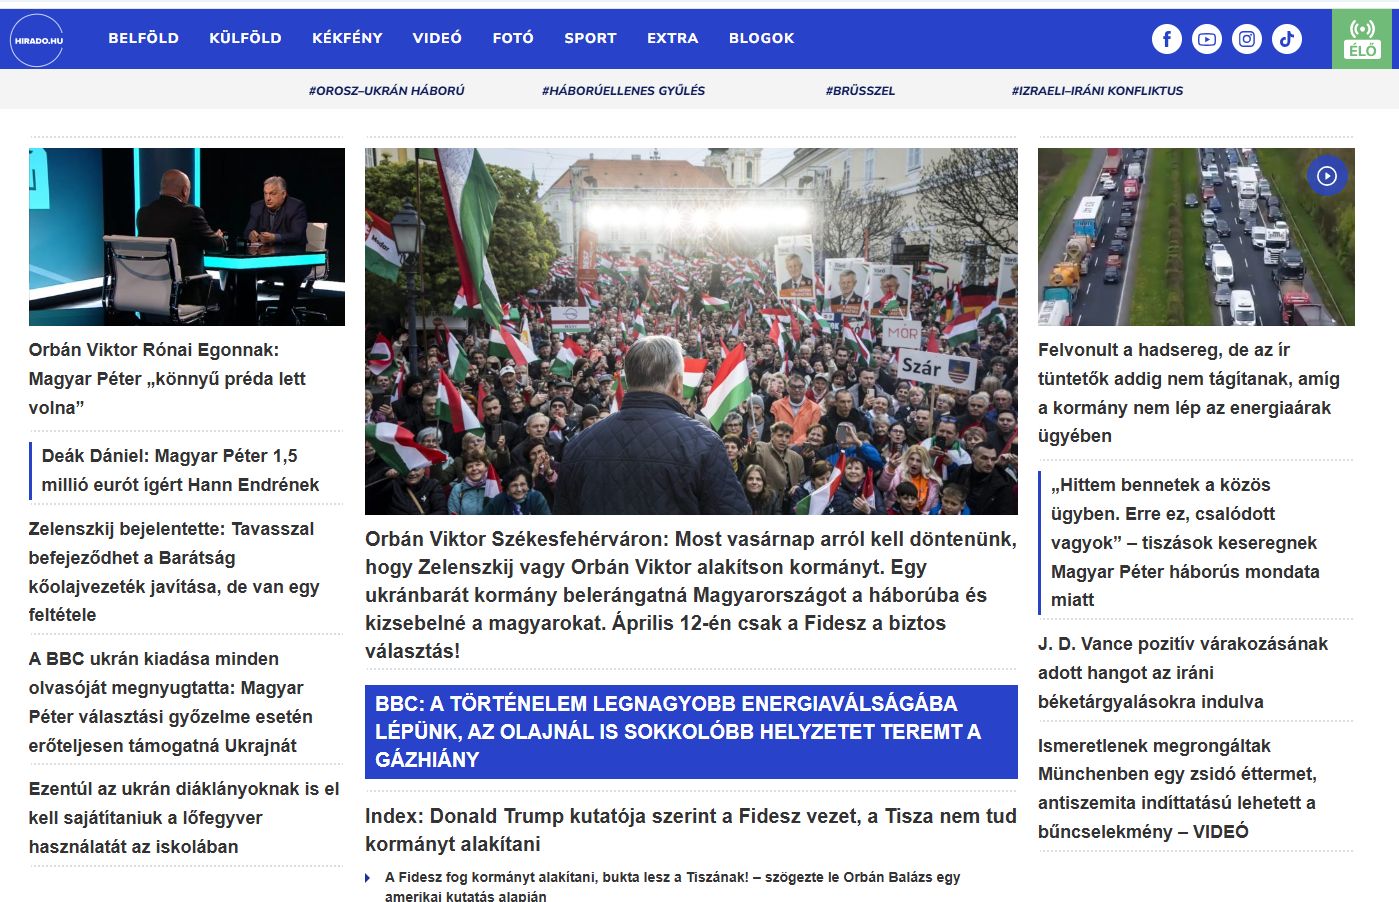Image resolution: width=1399 pixels, height=902 pixels.
Task: Click the green ÉLŐ live broadcast icon
Action: 1362,39
